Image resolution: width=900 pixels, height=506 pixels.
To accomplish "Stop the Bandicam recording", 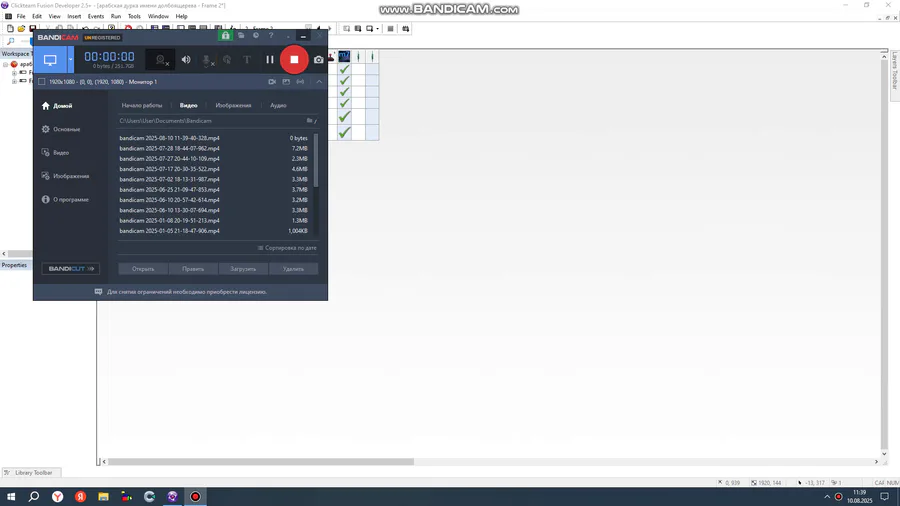I will [x=294, y=60].
